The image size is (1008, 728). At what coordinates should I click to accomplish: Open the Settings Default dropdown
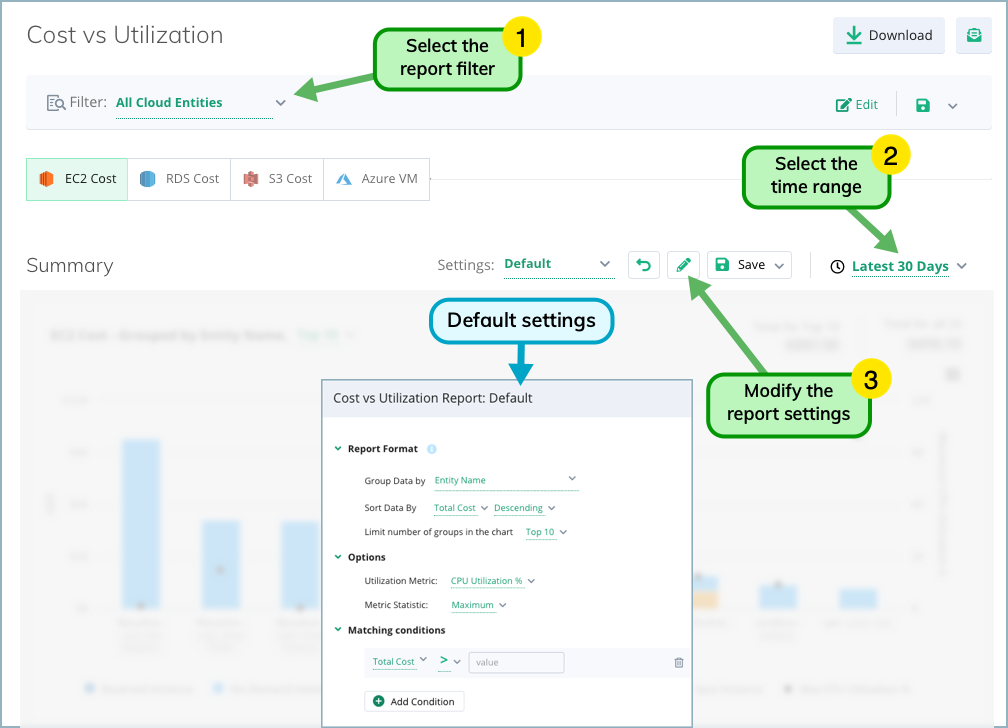pyautogui.click(x=558, y=264)
